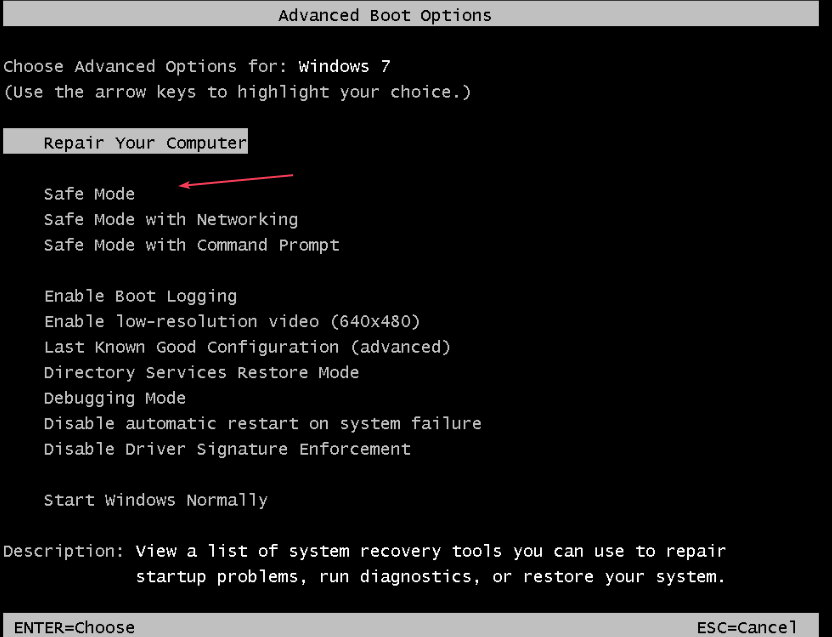The width and height of the screenshot is (832, 637).
Task: Choose plain Safe Mode
Action: [89, 194]
